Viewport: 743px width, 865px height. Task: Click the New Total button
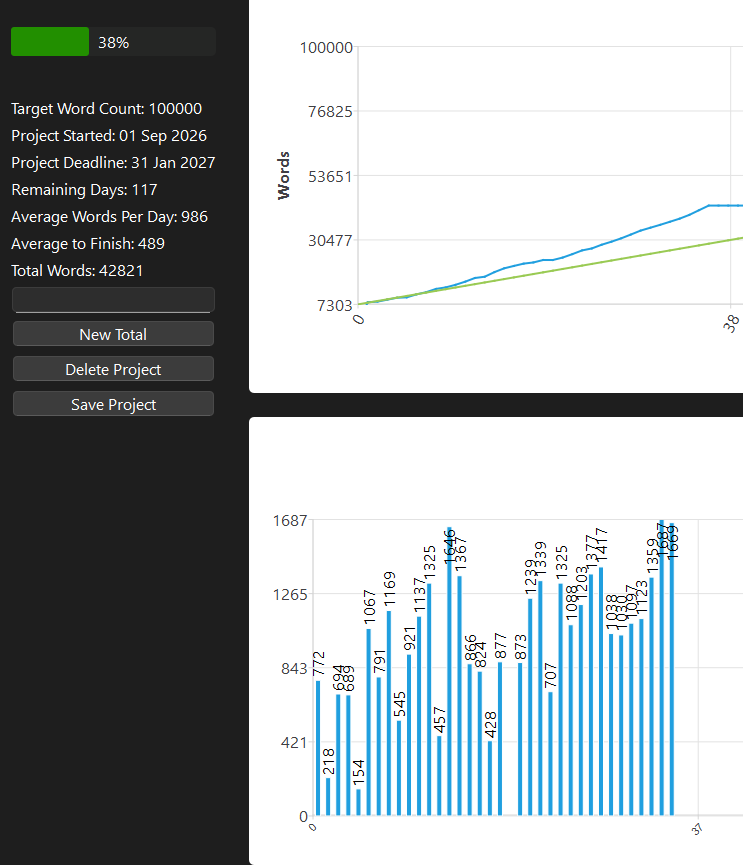[113, 334]
